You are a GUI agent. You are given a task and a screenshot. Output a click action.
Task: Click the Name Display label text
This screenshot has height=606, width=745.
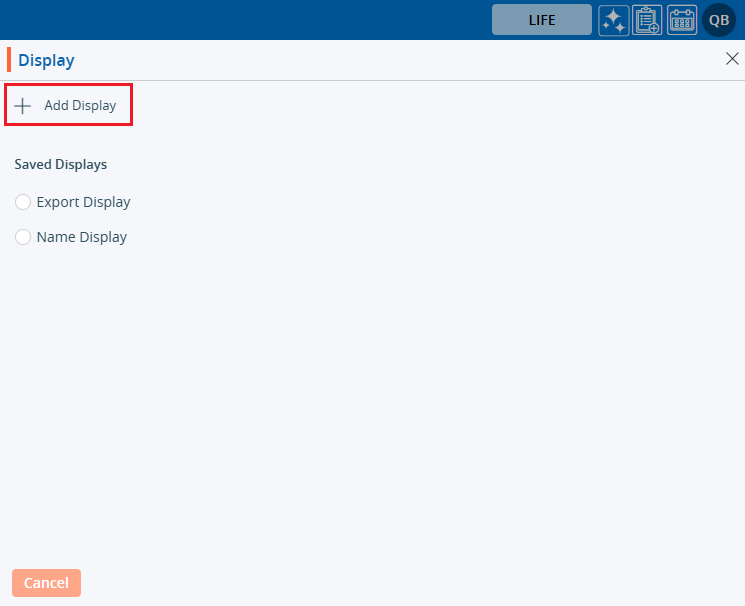81,237
